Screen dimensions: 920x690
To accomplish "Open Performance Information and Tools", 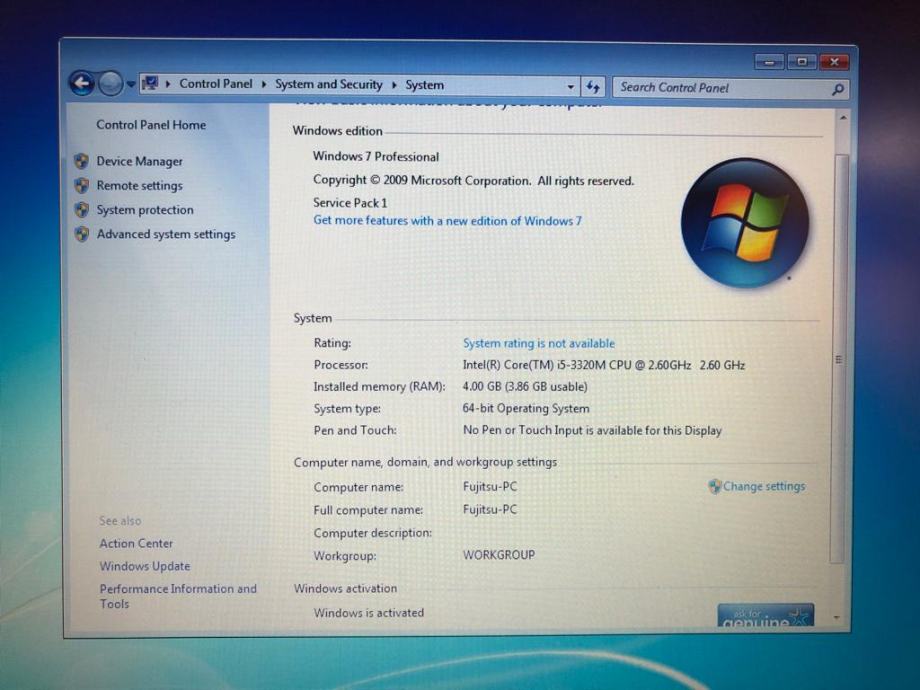I will (178, 596).
